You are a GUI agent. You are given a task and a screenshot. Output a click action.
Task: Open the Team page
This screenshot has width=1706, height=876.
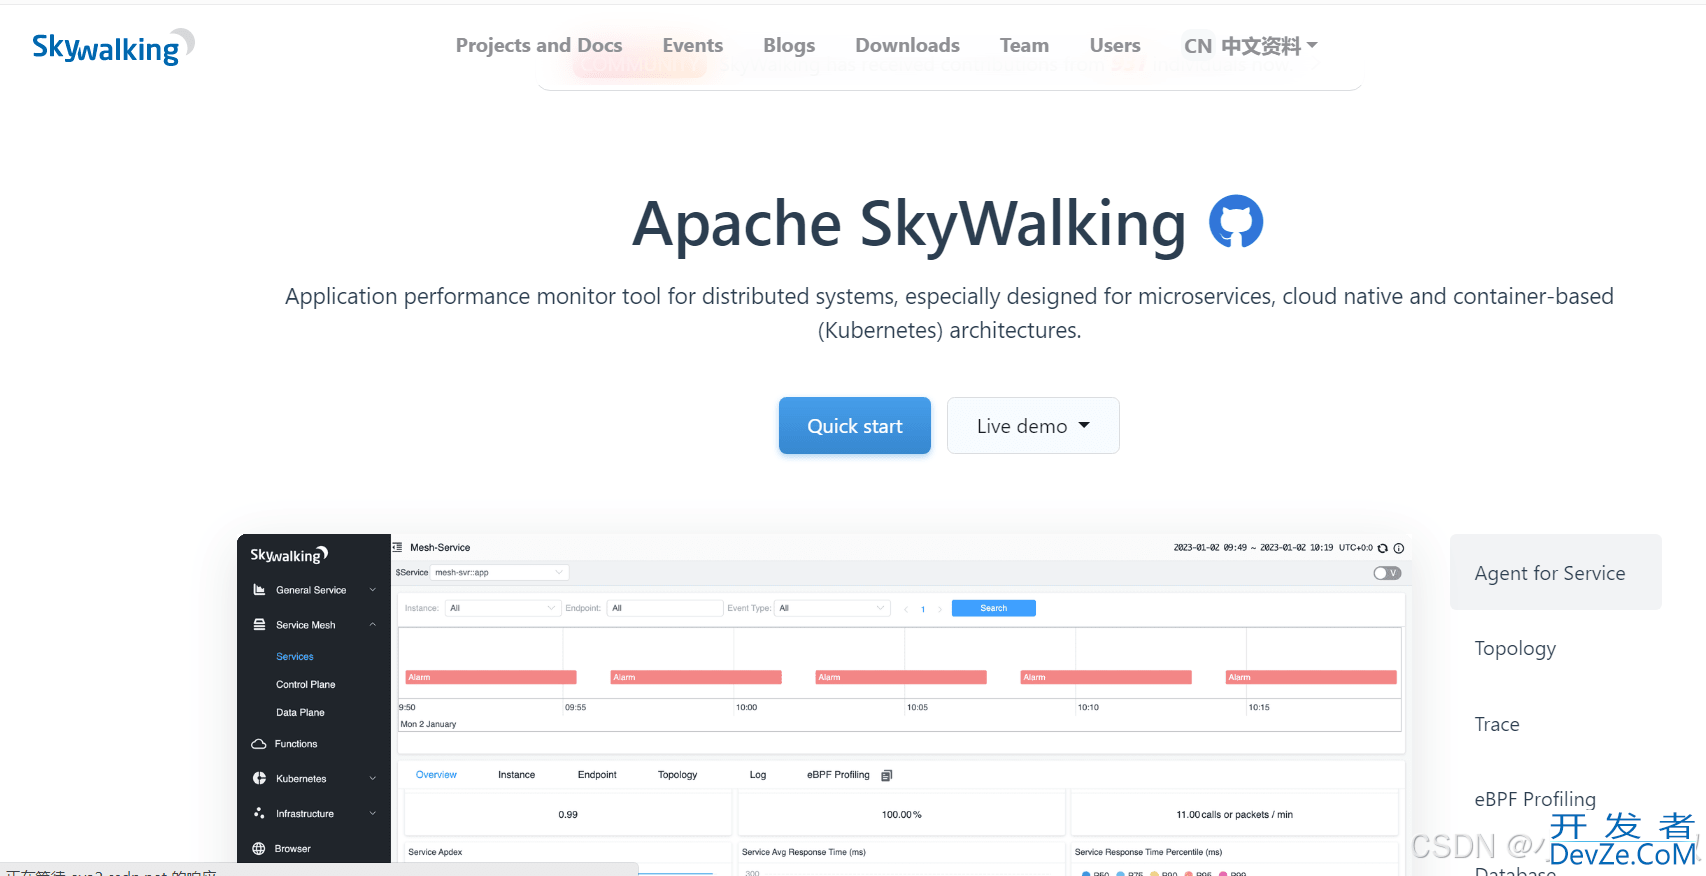(x=1025, y=46)
